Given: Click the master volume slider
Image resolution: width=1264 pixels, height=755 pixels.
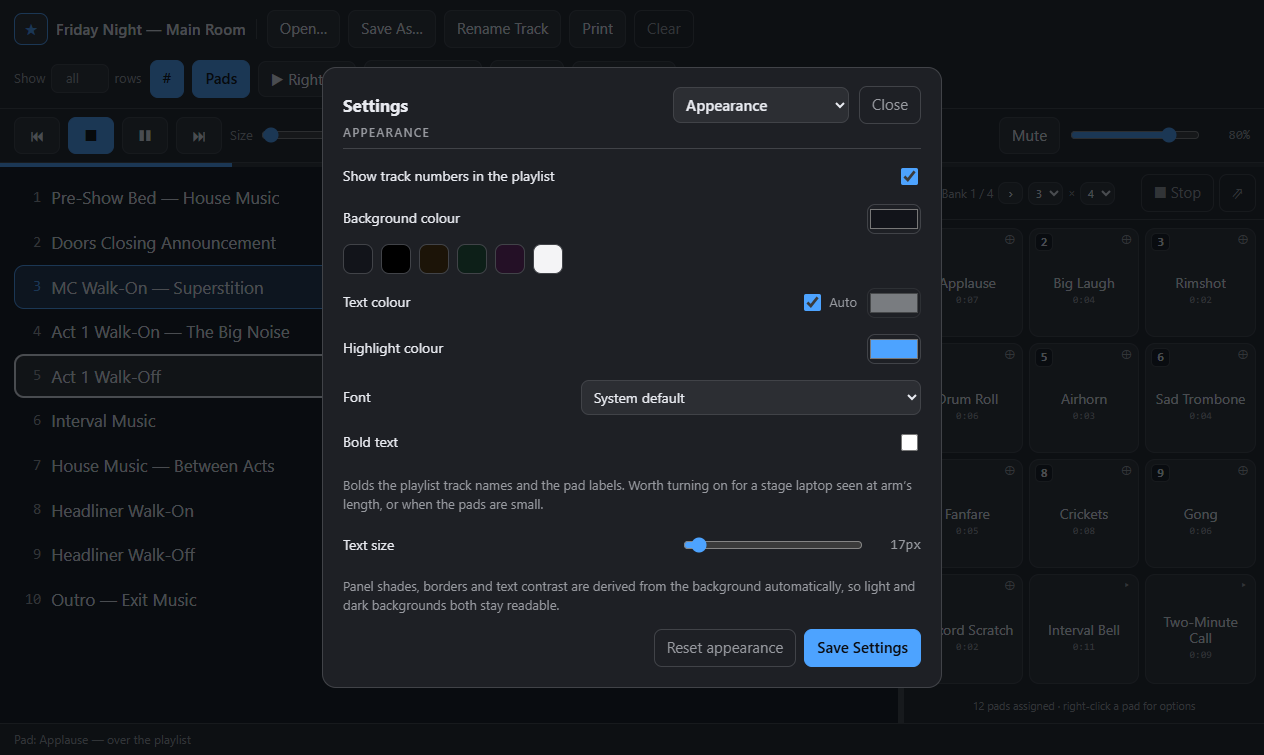Looking at the screenshot, I should point(1135,135).
